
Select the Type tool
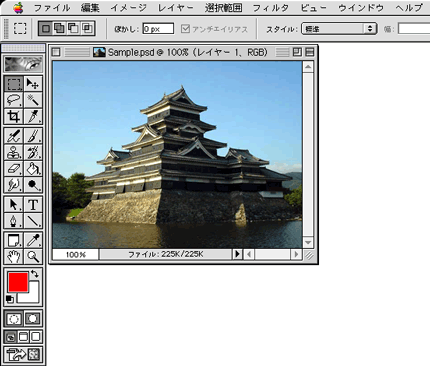[33, 204]
